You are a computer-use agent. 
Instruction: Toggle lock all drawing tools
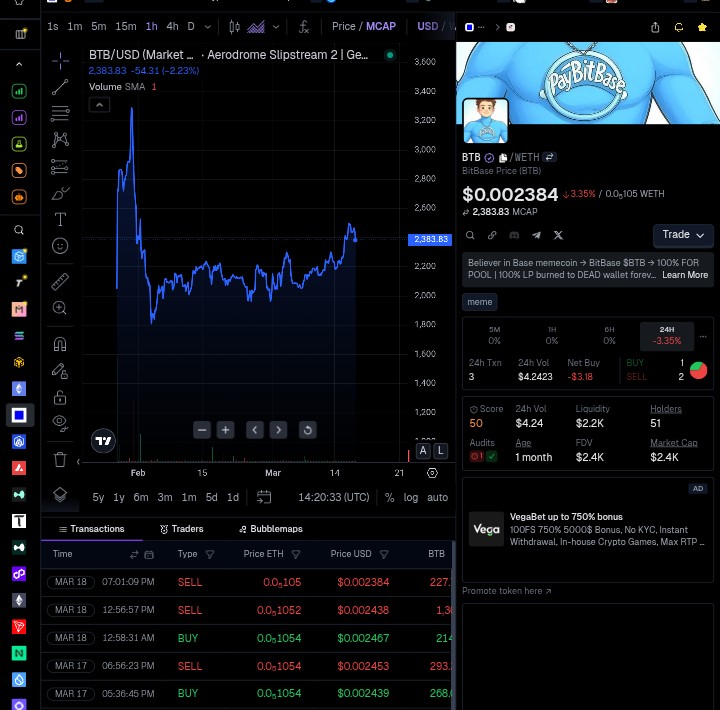(60, 398)
